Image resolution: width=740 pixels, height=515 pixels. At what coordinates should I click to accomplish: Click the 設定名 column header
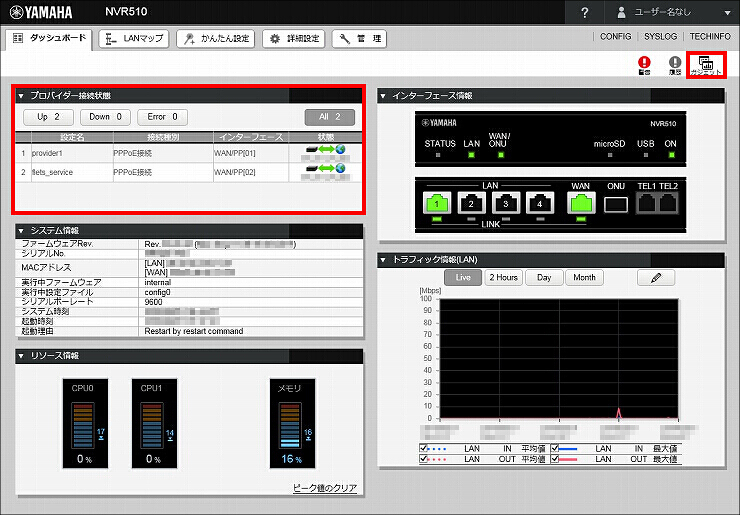click(72, 137)
